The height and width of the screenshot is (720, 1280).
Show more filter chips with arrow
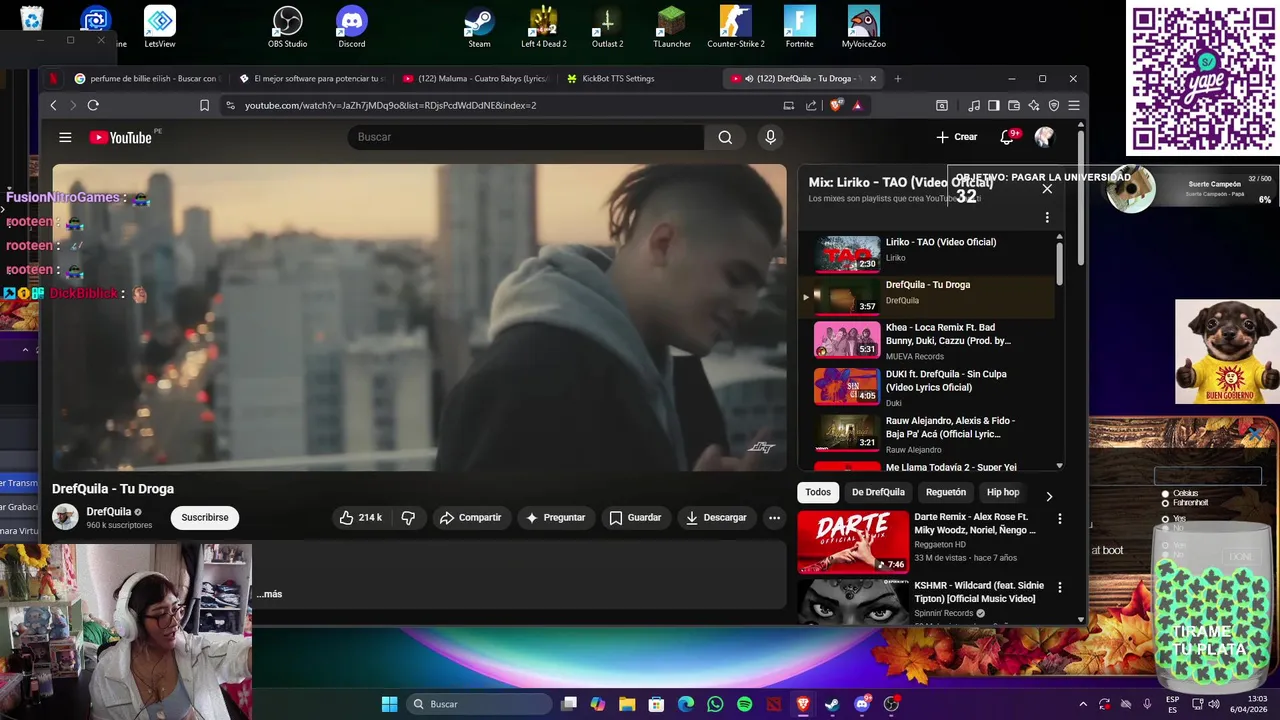(x=1049, y=496)
